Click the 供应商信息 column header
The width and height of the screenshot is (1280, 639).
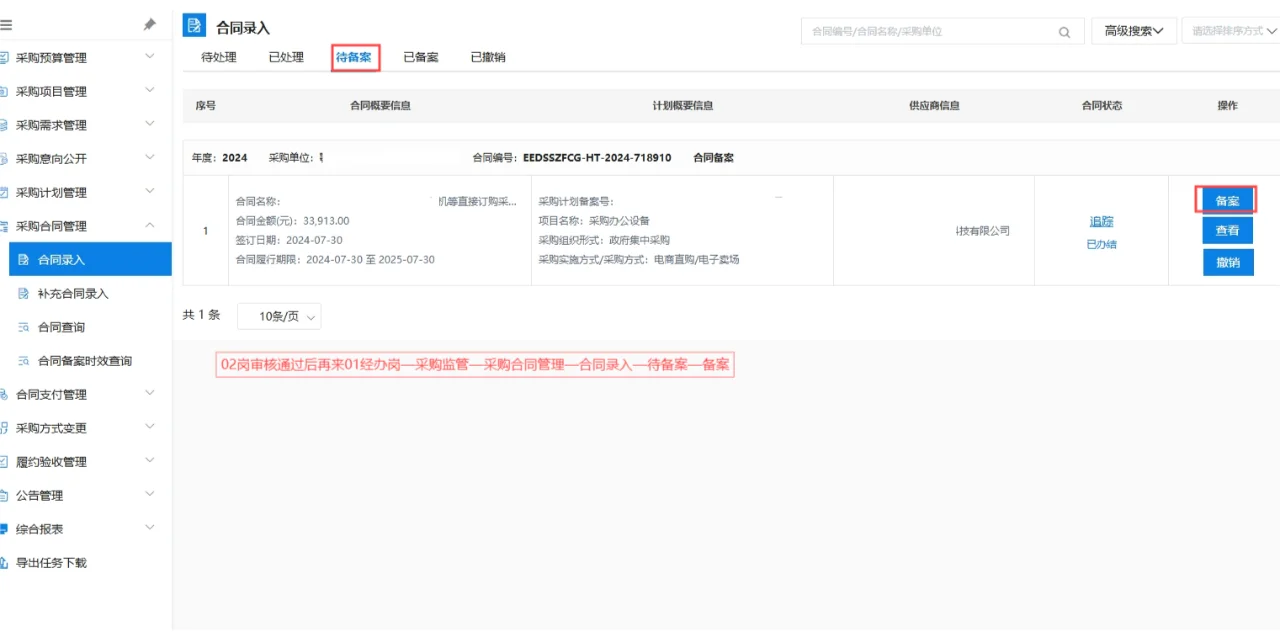pos(934,106)
